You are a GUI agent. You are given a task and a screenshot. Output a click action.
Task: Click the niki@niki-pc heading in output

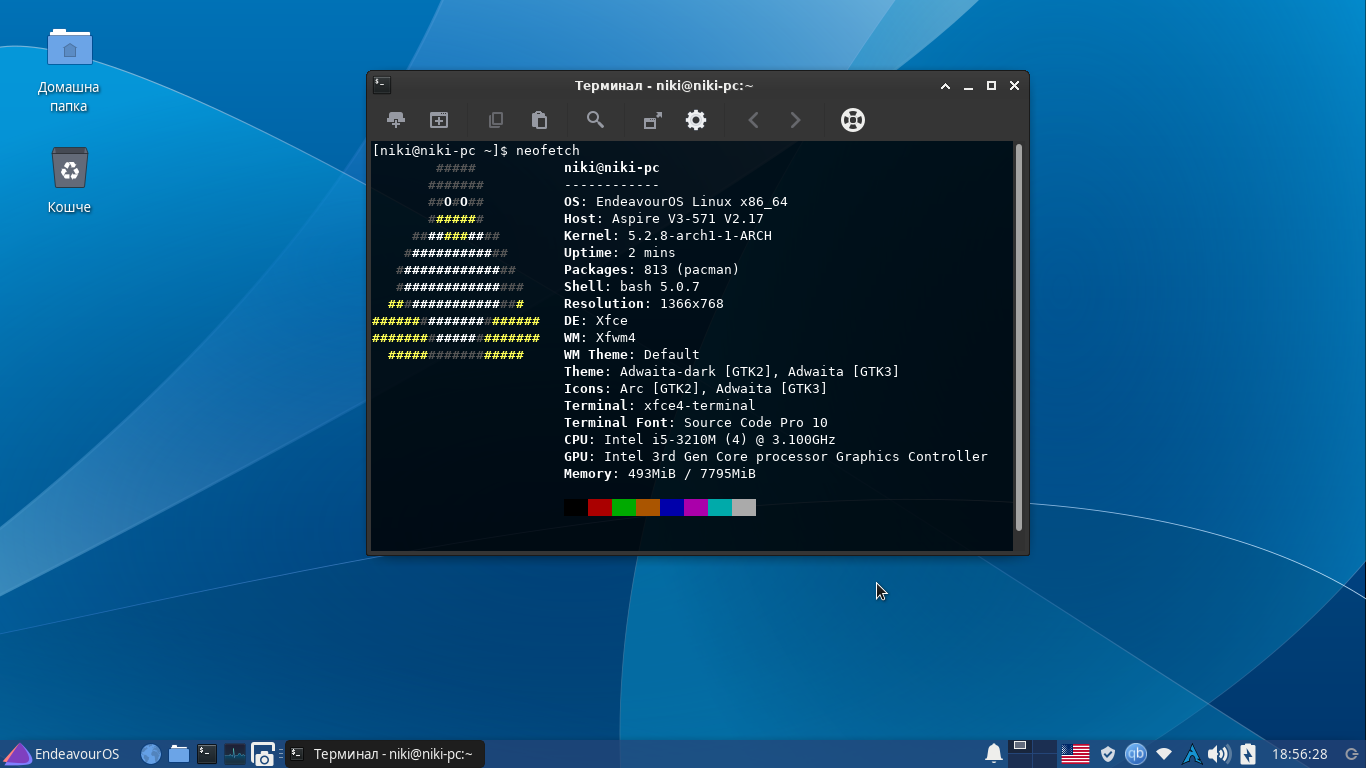tap(612, 167)
